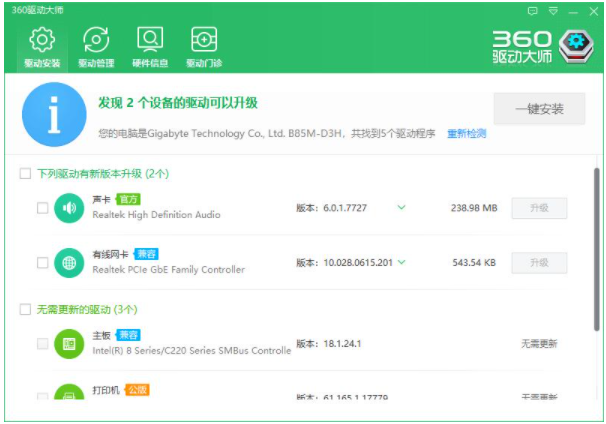The image size is (606, 424).
Task: Click the vertical scrollbar thumb
Action: point(597,249)
